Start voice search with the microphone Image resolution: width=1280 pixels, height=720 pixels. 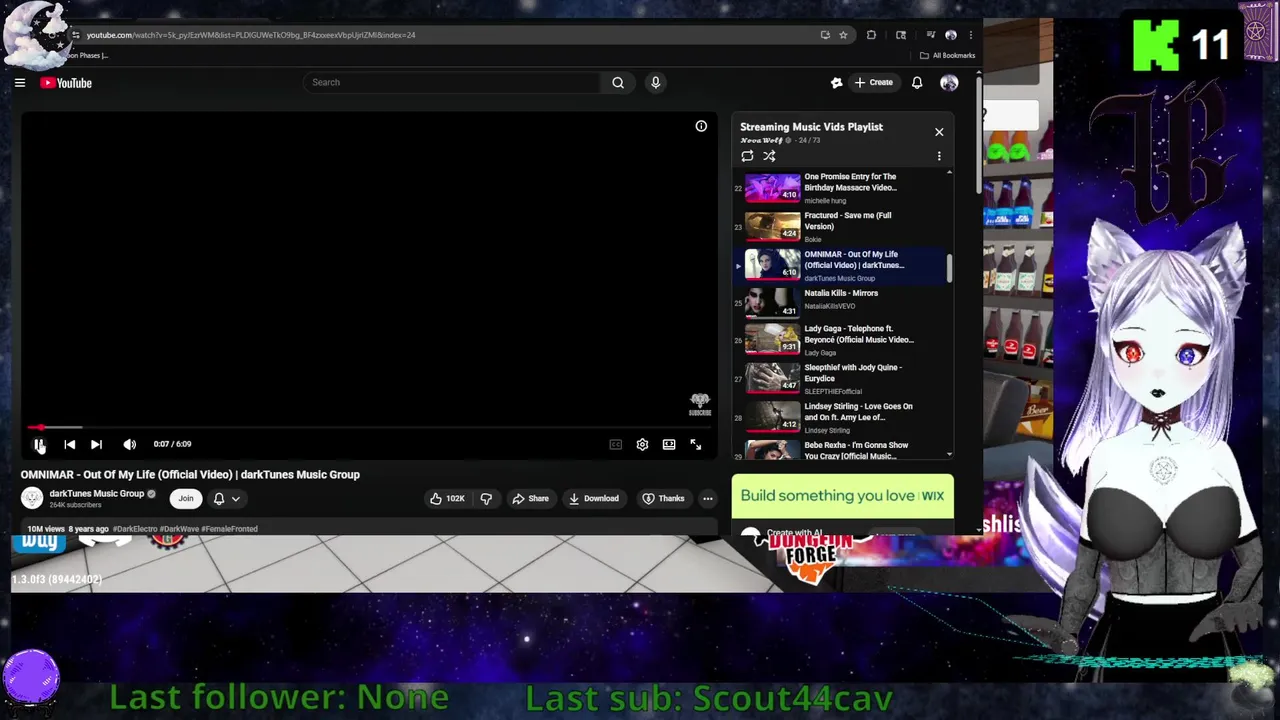(656, 82)
